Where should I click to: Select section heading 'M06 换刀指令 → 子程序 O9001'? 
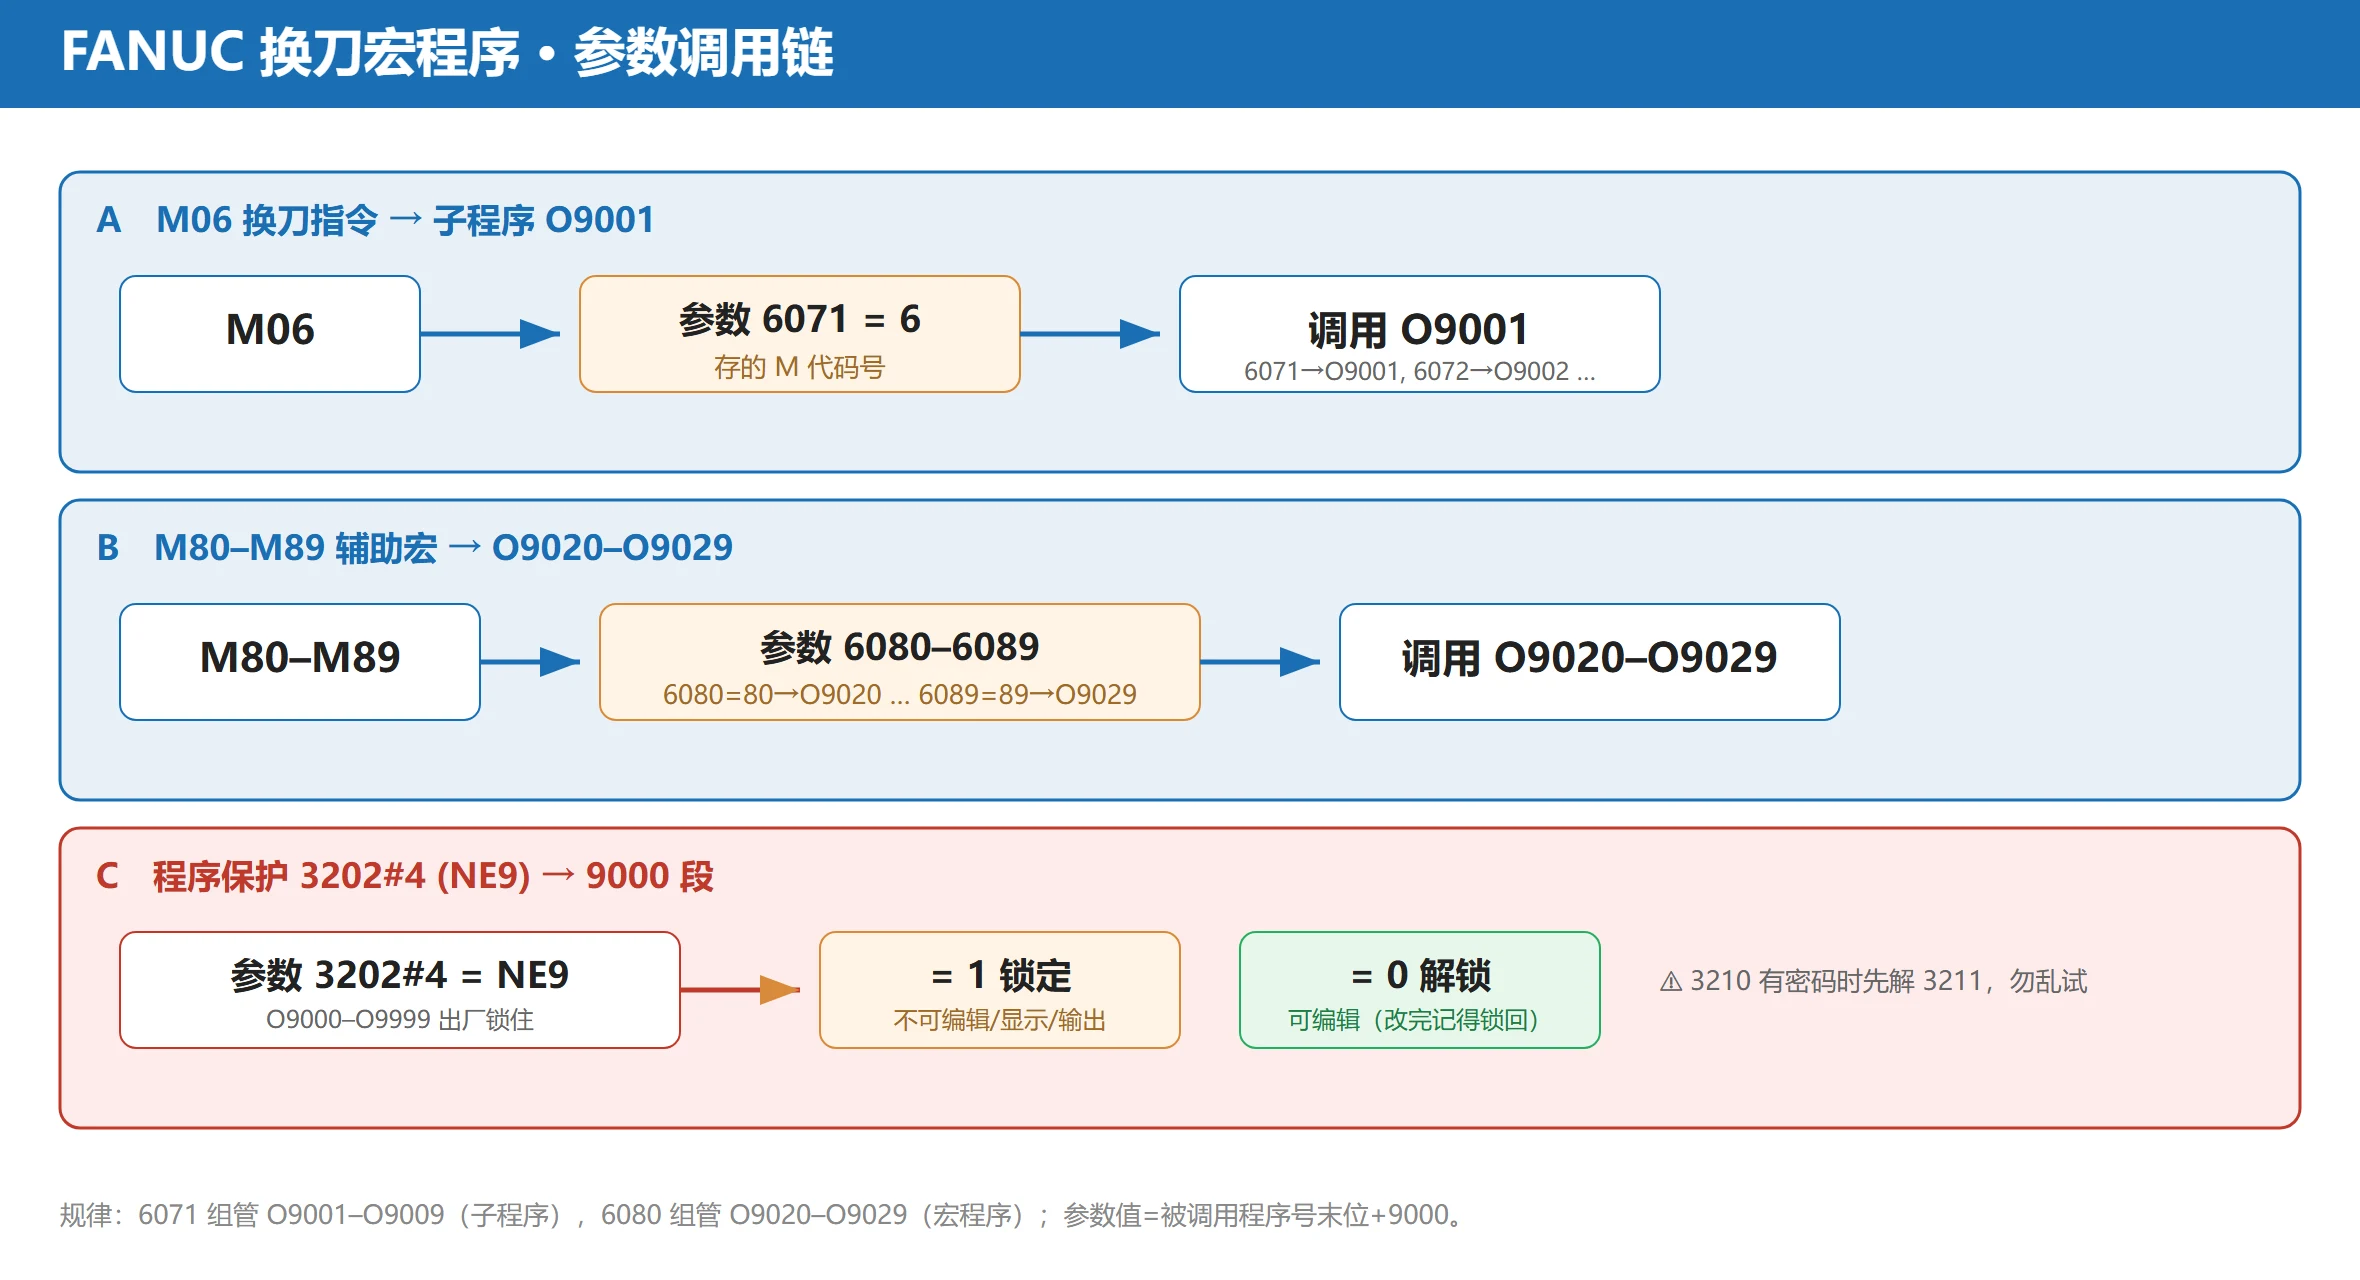click(x=405, y=220)
